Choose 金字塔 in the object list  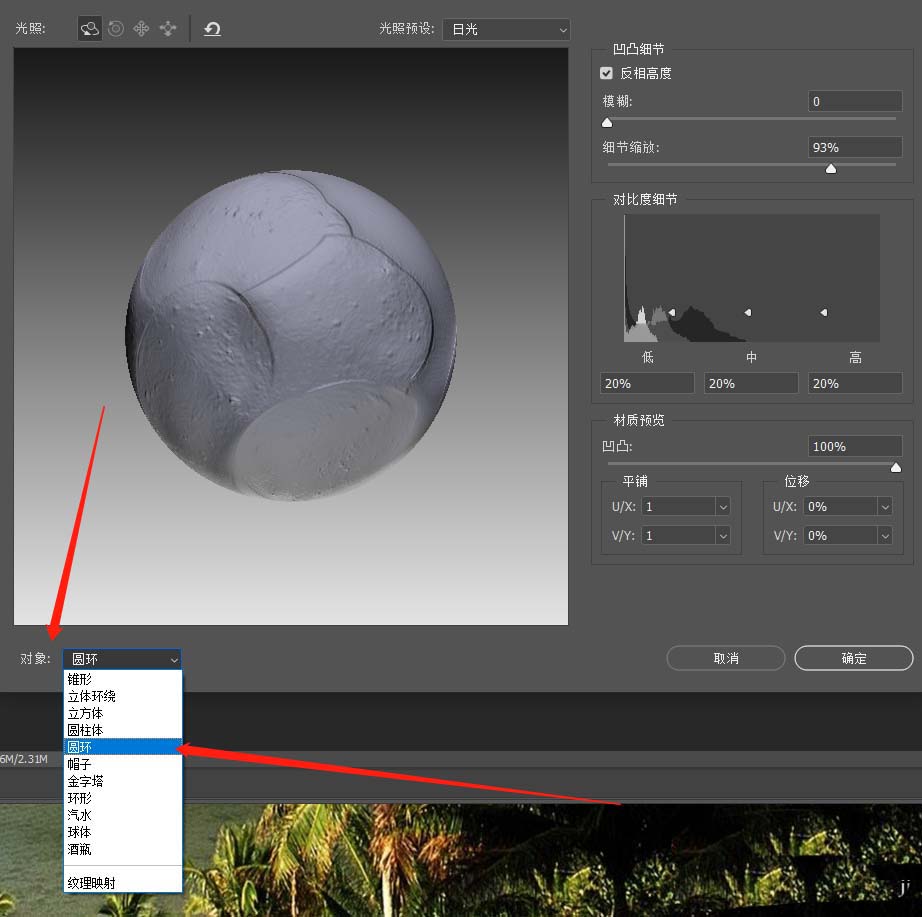pos(85,781)
